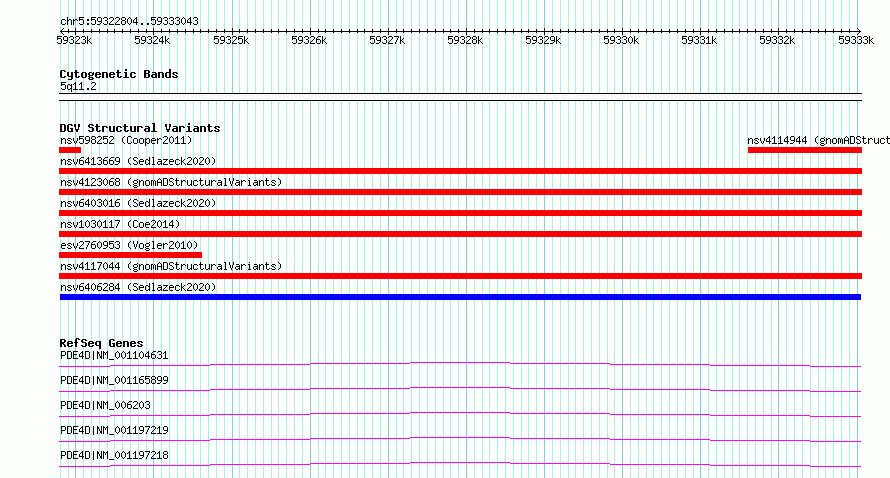Open the PDE4D|NM_006203 transcript label
This screenshot has width=890, height=478.
click(x=105, y=405)
